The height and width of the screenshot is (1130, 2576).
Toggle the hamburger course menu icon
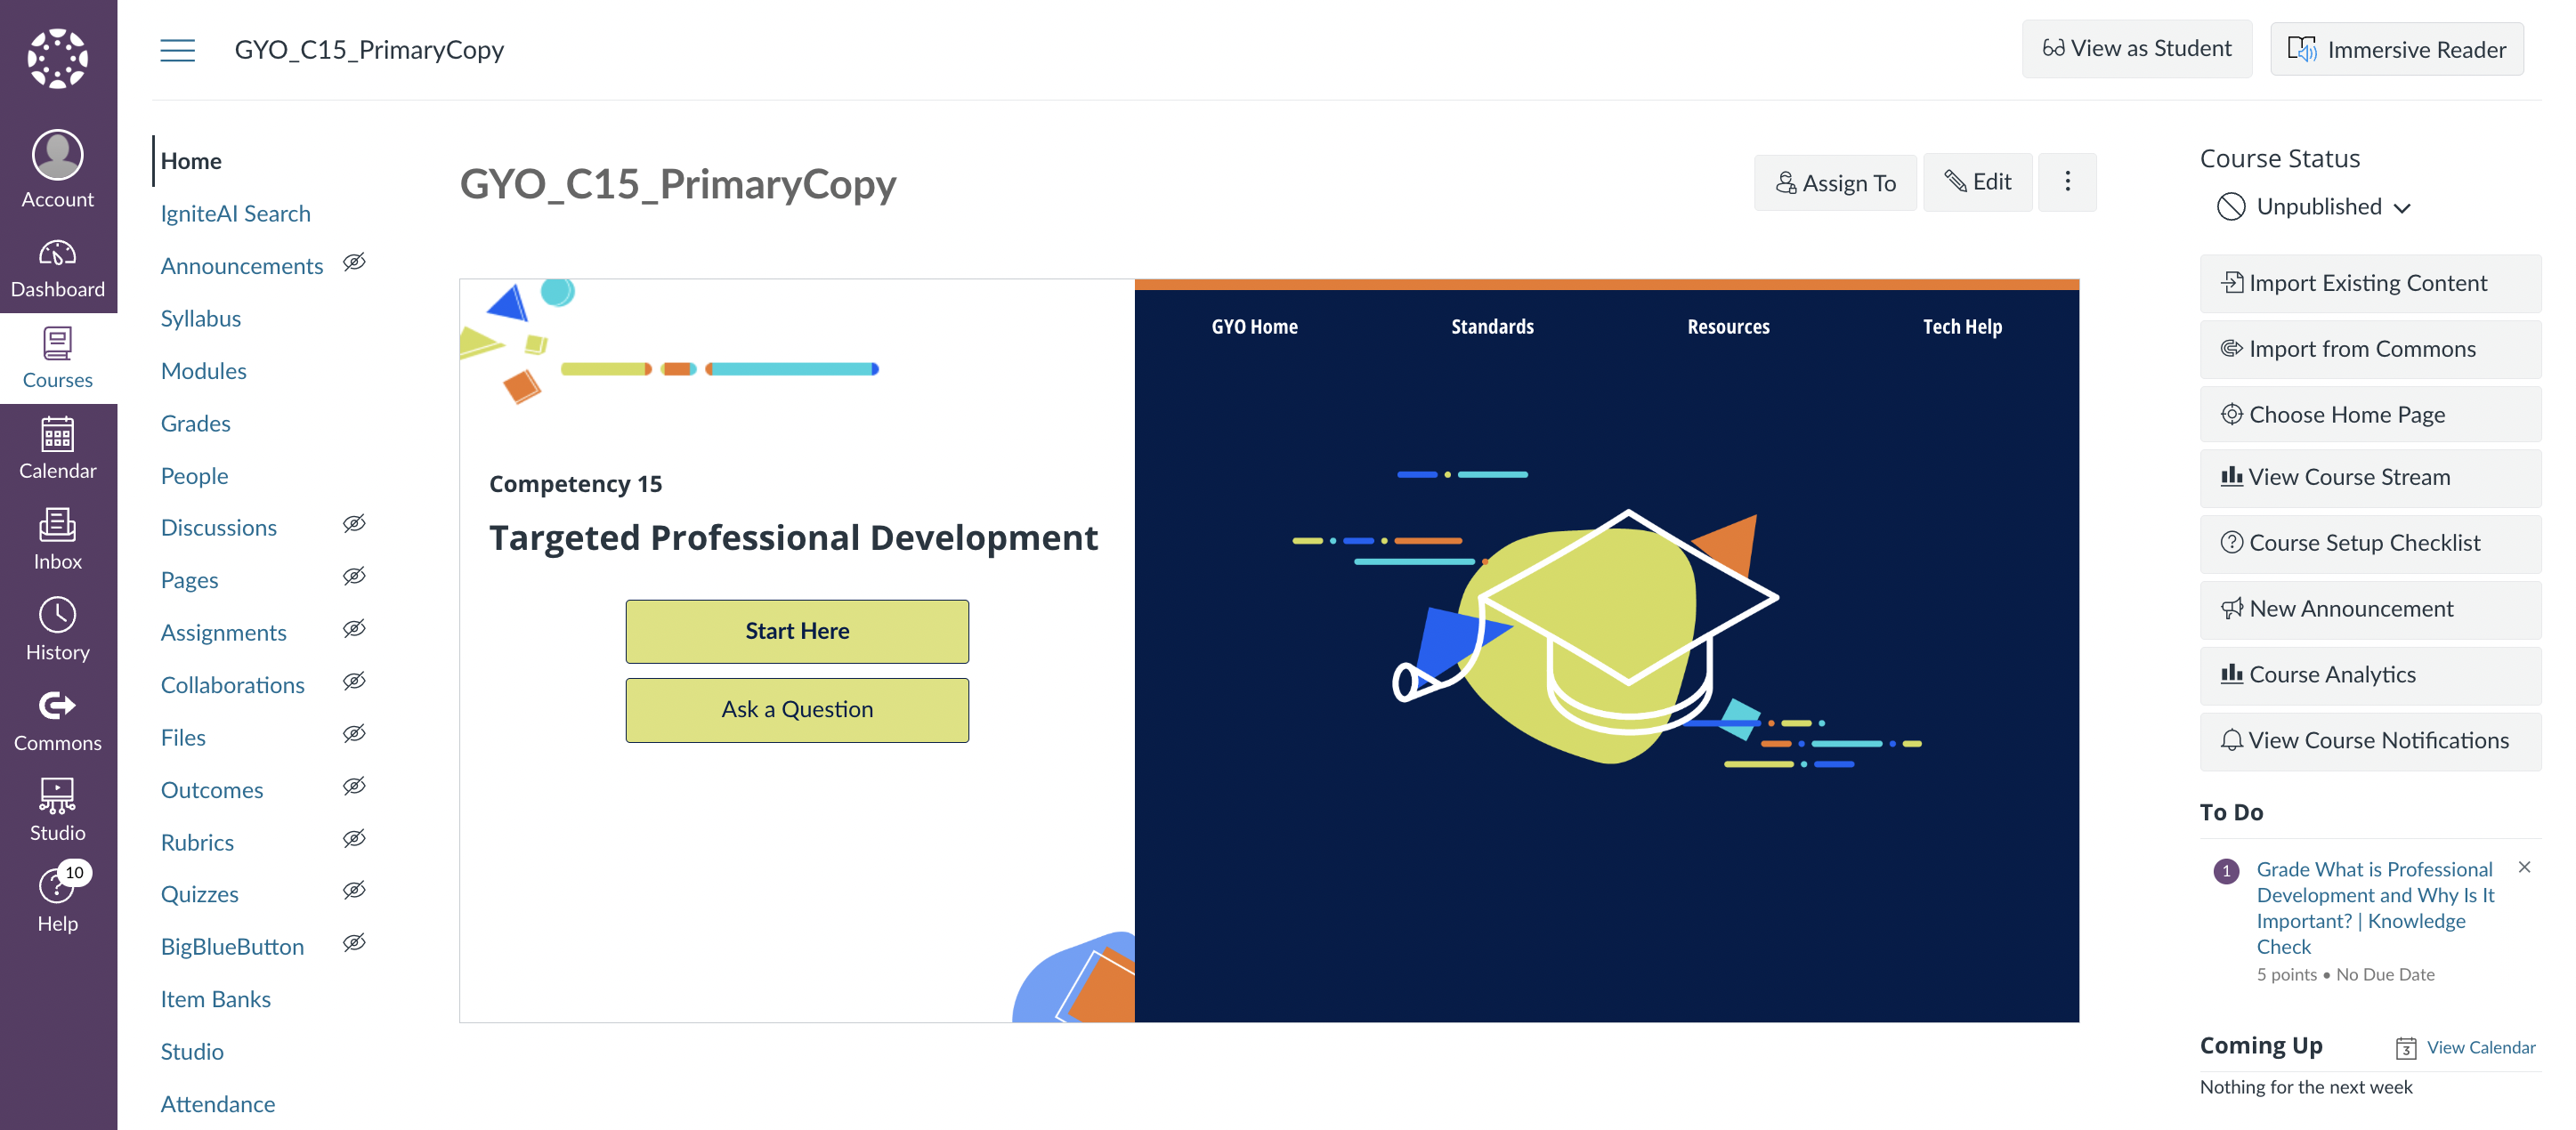point(177,50)
